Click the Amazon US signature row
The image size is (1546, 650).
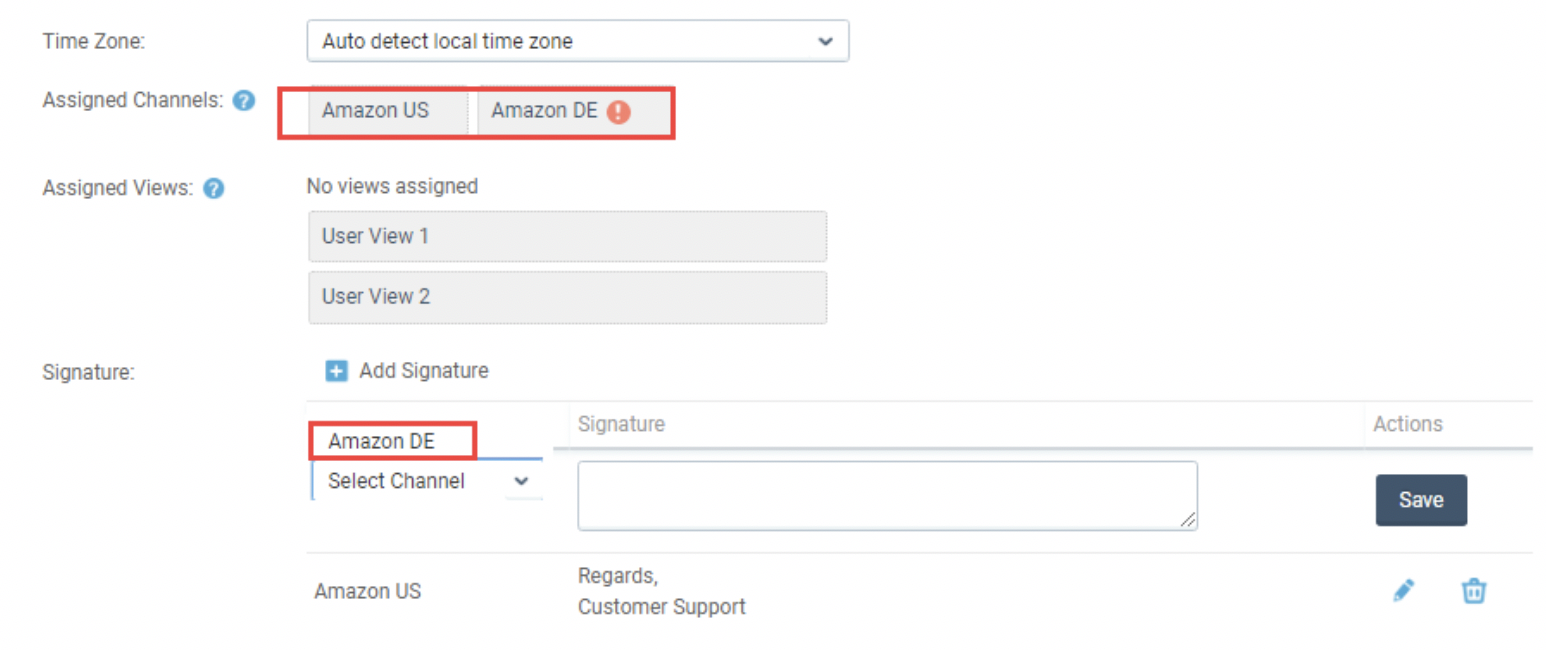[x=919, y=591]
